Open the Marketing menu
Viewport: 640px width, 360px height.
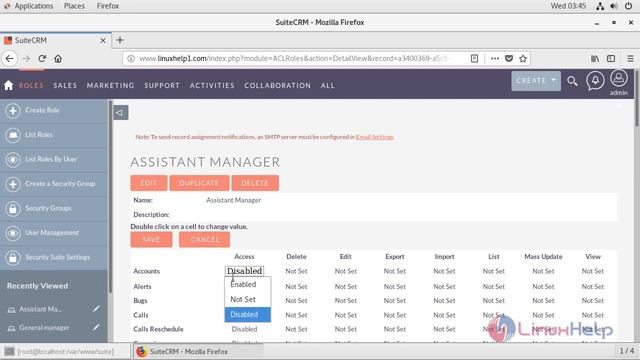pos(110,85)
